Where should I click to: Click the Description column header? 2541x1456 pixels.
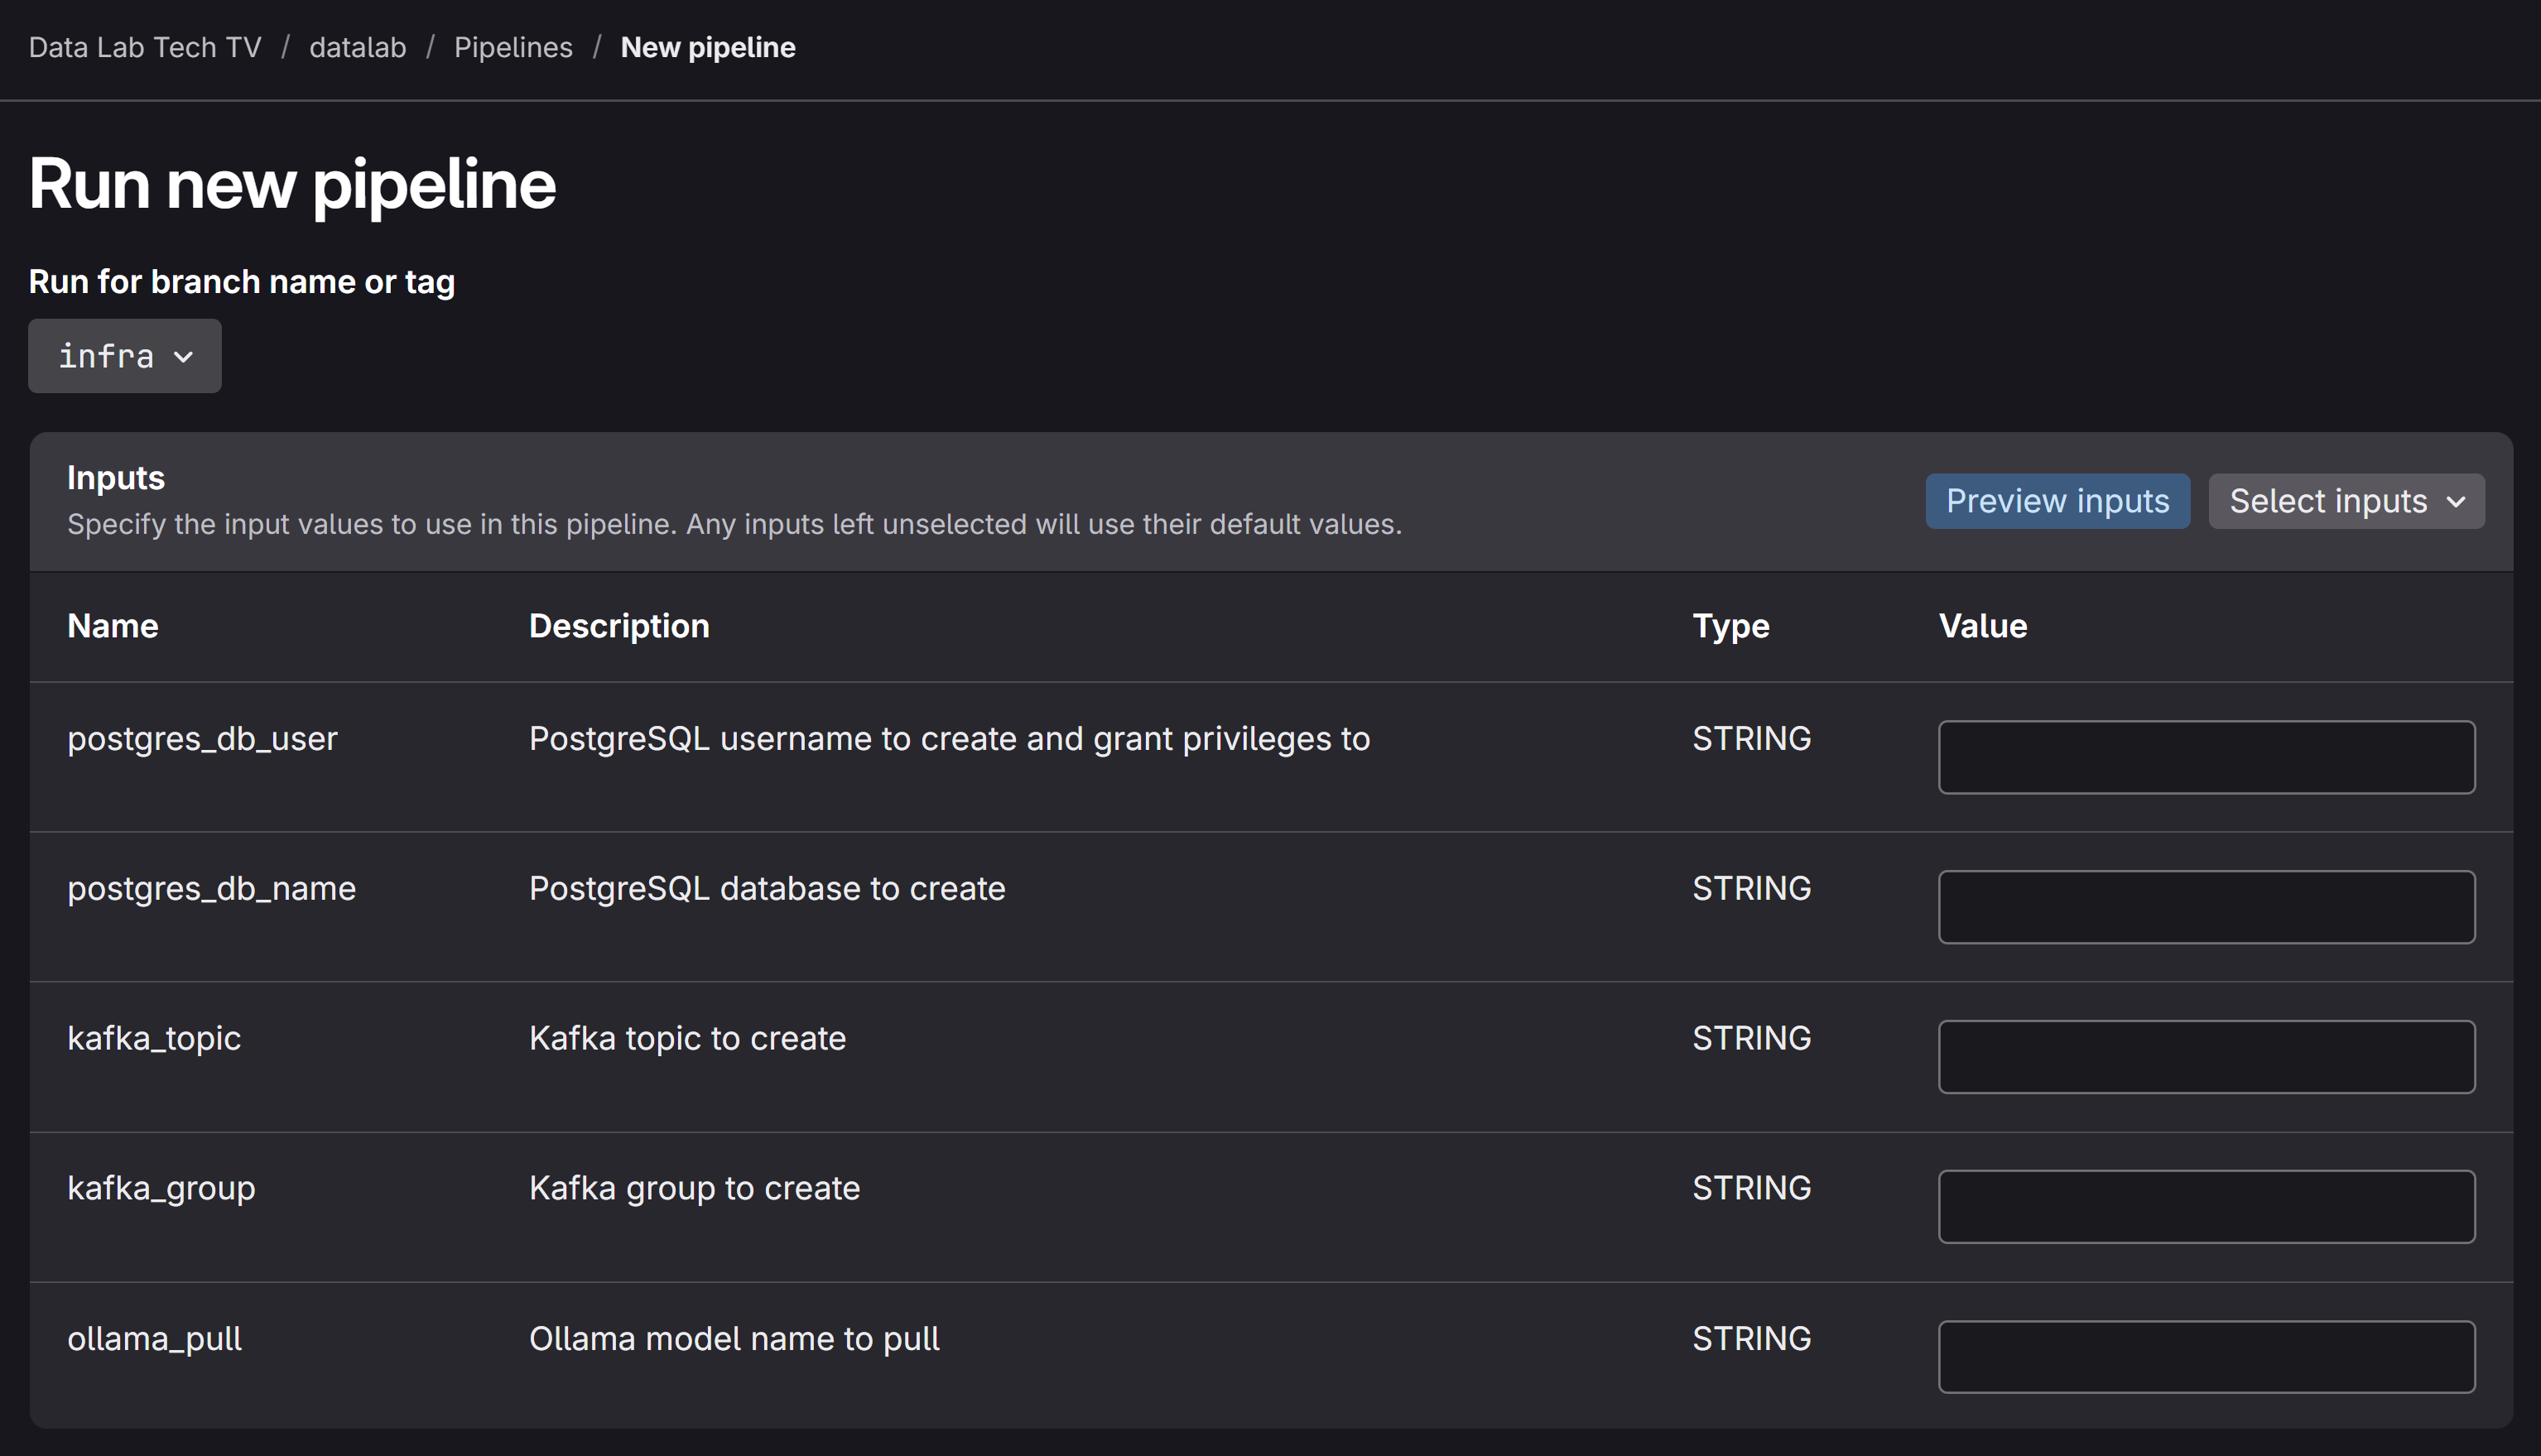point(619,626)
